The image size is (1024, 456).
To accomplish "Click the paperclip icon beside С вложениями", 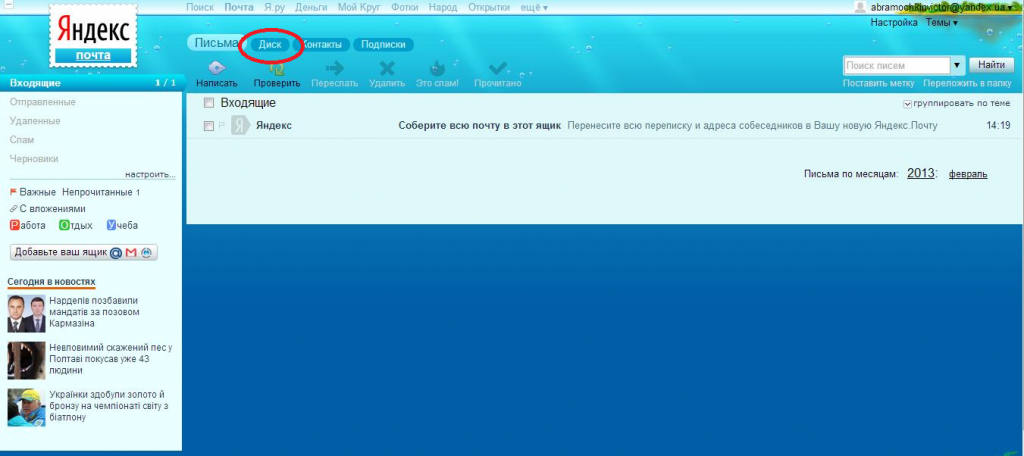I will pos(14,209).
